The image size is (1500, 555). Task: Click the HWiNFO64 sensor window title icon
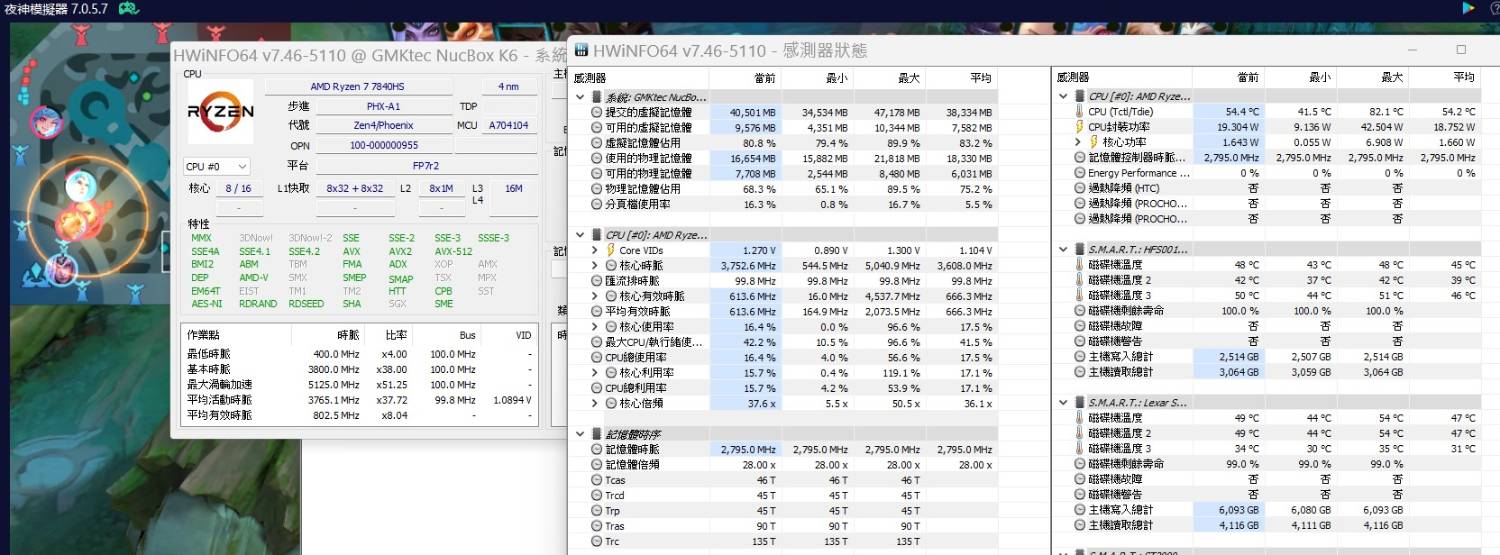click(580, 50)
